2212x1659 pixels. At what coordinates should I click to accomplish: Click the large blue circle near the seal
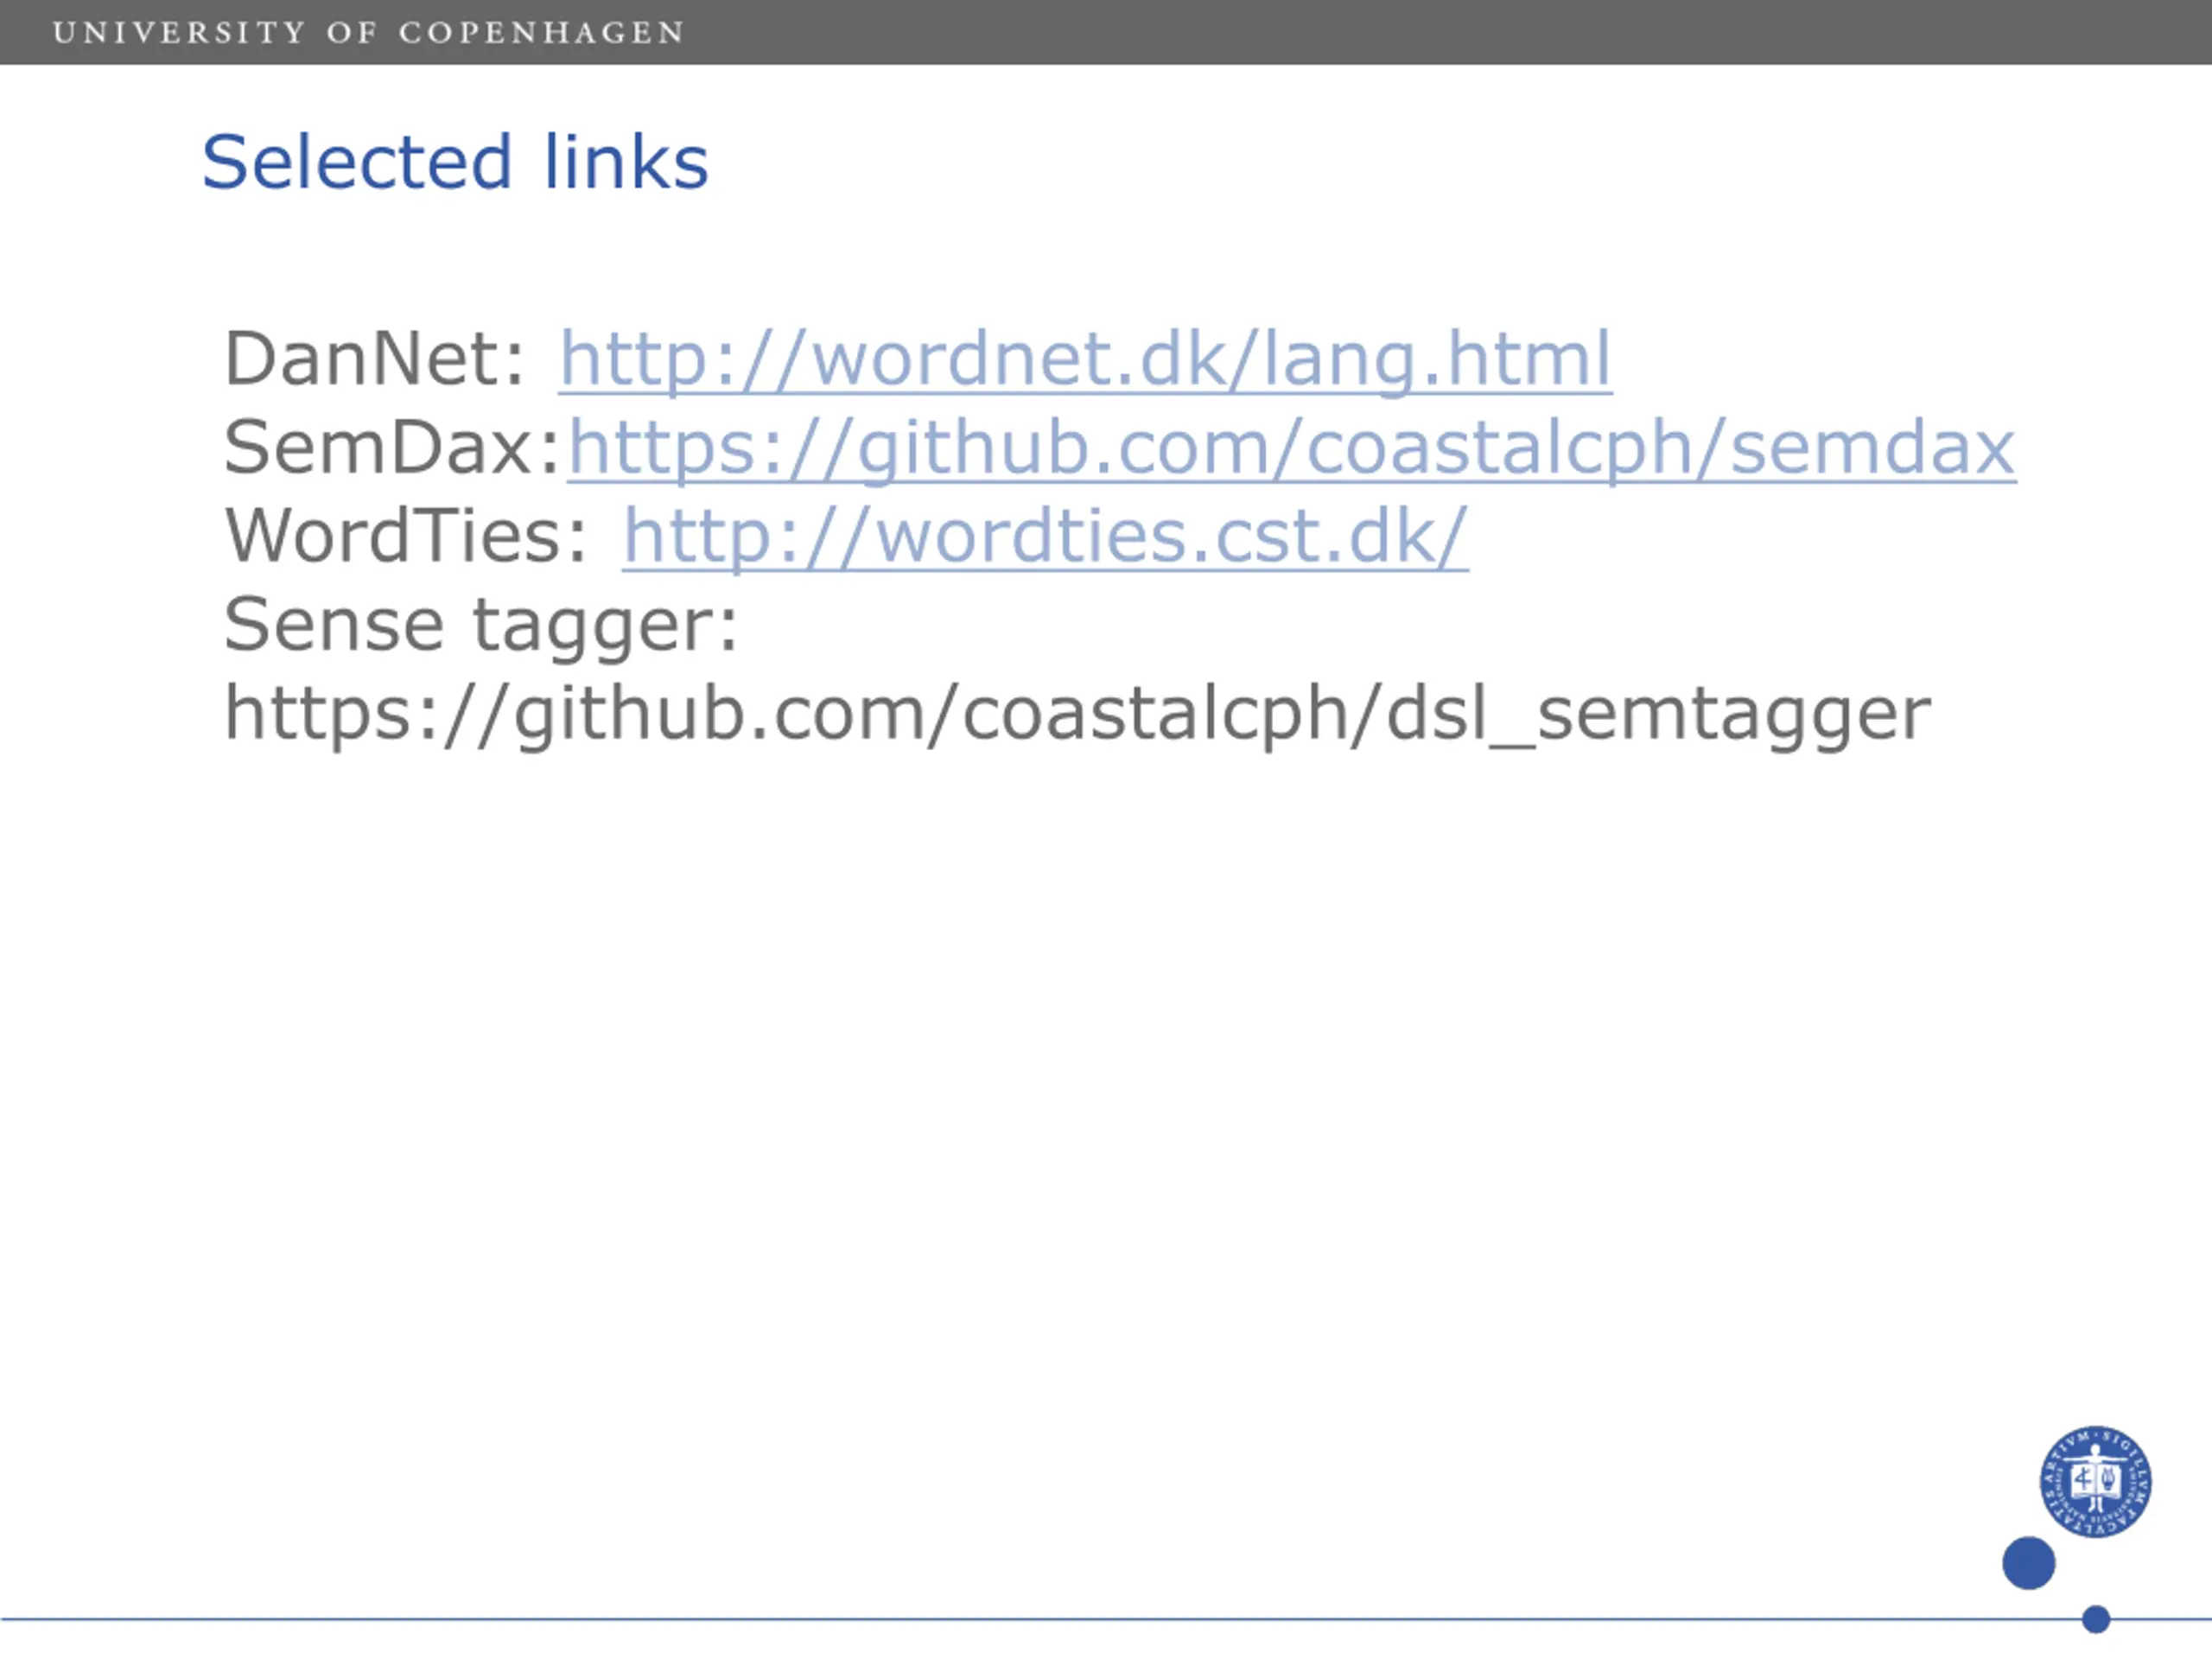(x=2029, y=1563)
